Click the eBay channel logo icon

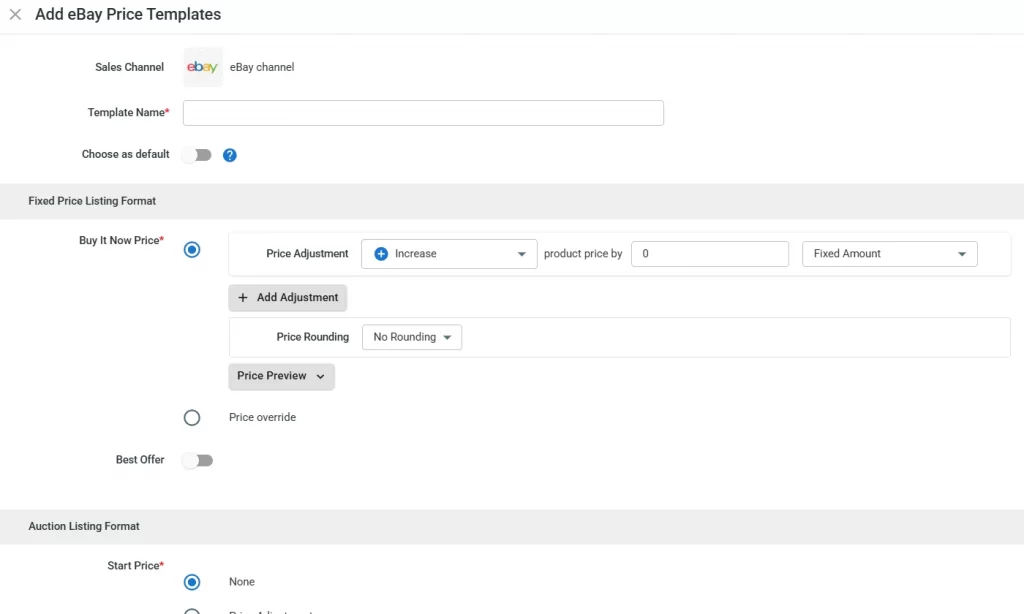pos(202,67)
